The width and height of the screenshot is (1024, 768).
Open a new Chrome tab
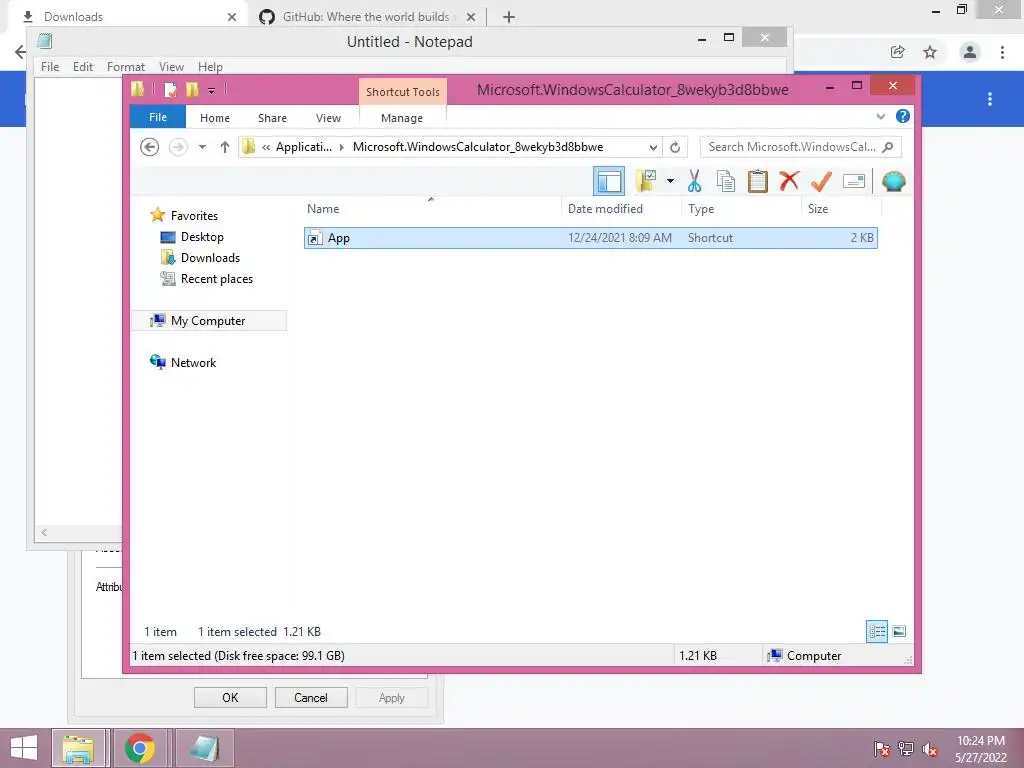(x=509, y=17)
